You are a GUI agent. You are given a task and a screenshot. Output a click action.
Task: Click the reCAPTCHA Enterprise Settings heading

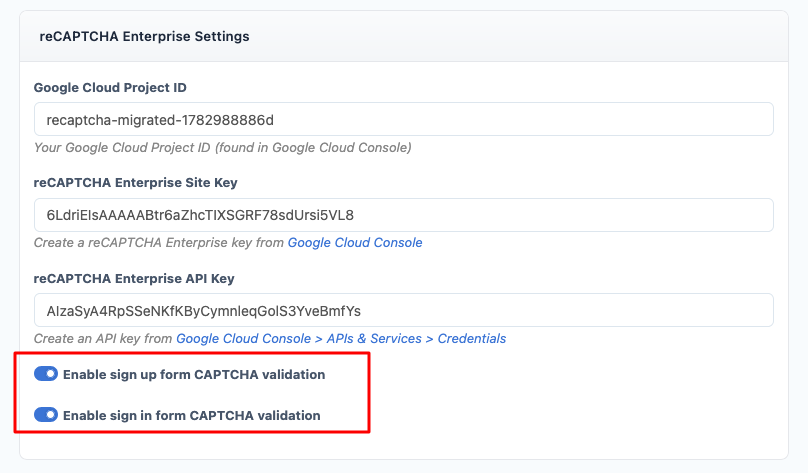[144, 37]
